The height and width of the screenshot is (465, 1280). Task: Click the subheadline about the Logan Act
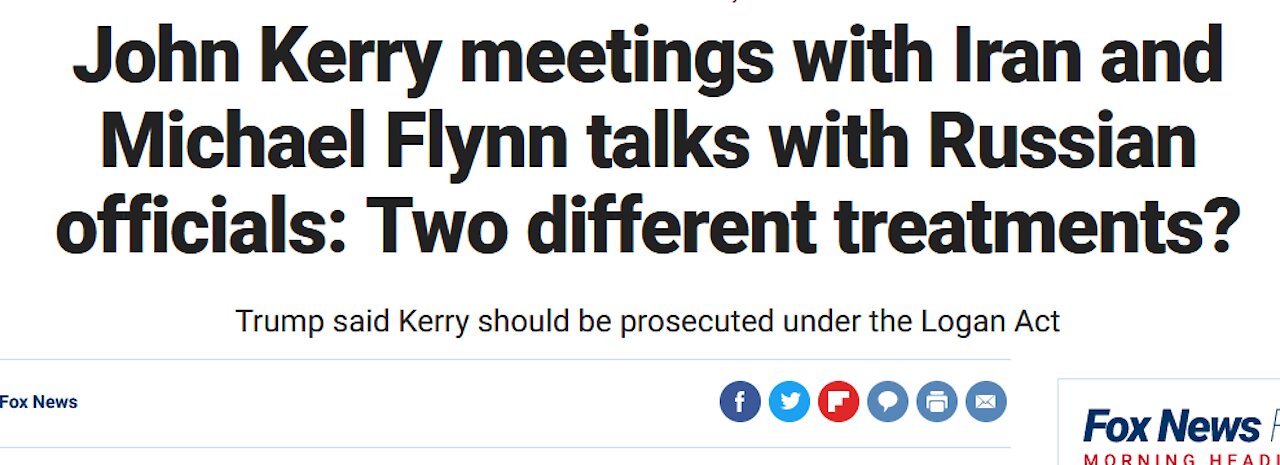(x=647, y=321)
